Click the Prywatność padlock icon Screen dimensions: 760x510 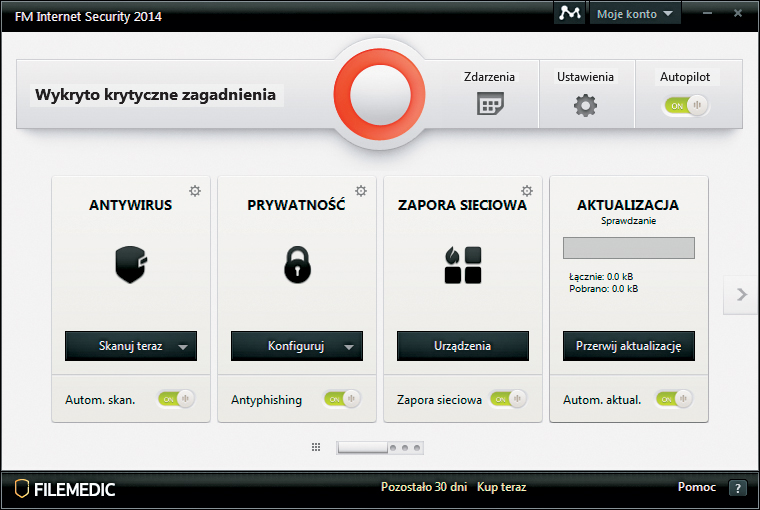pyautogui.click(x=297, y=265)
